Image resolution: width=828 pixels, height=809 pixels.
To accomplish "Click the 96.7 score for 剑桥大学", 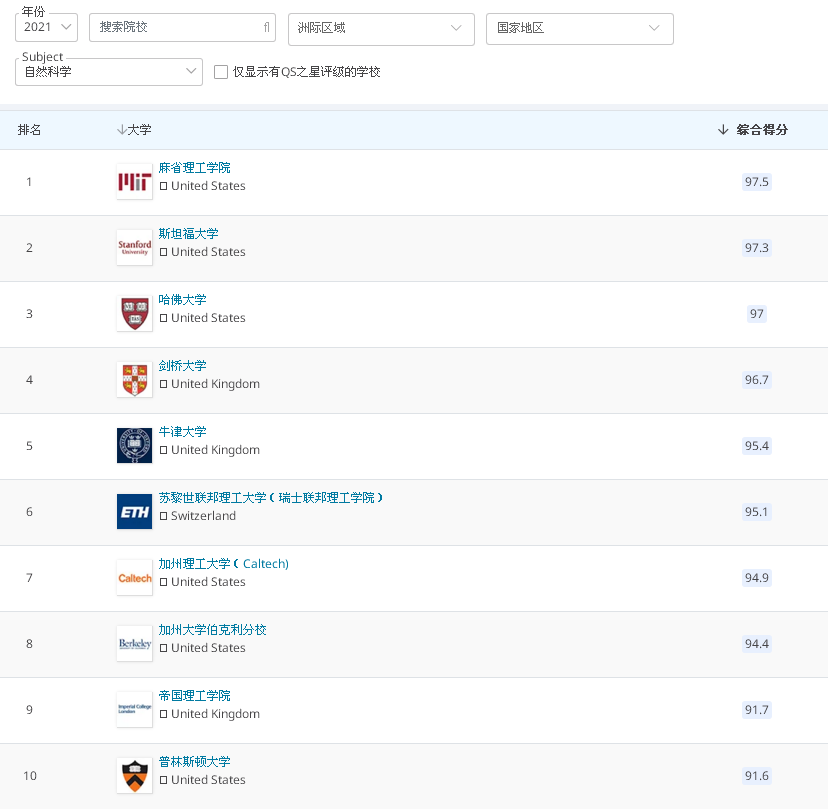I will click(x=757, y=380).
